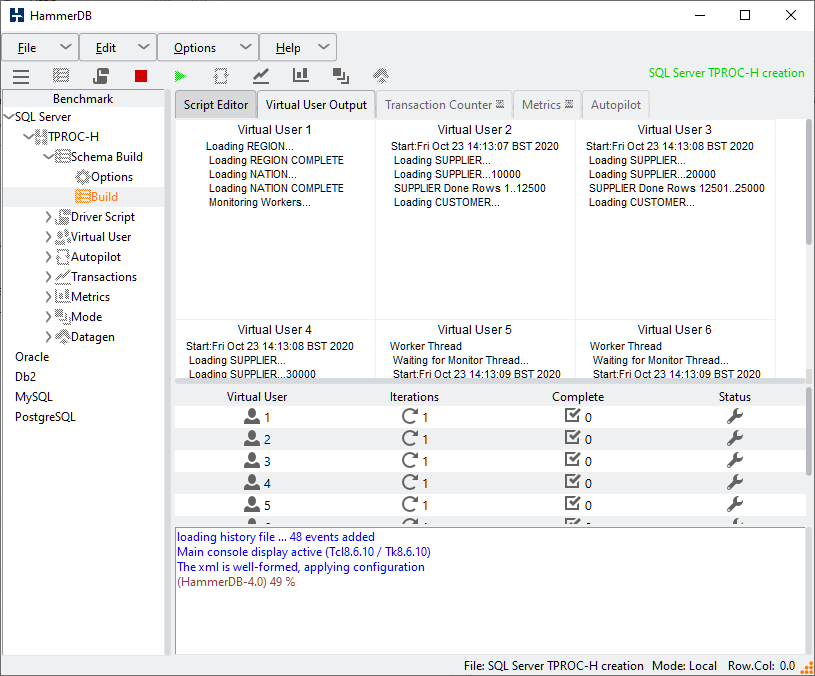
Task: Click the Complete check icon for user 1
Action: pyautogui.click(x=572, y=416)
